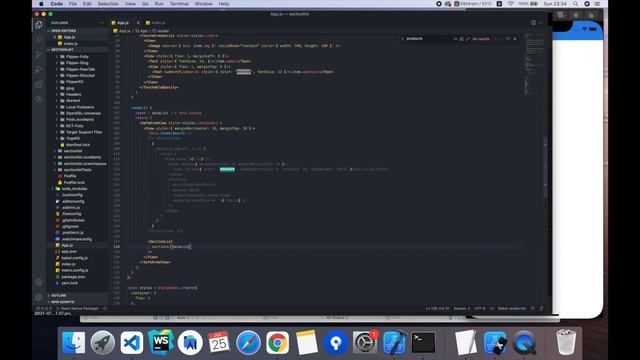
Task: Open the Manage gear in activity bar
Action: point(39,298)
